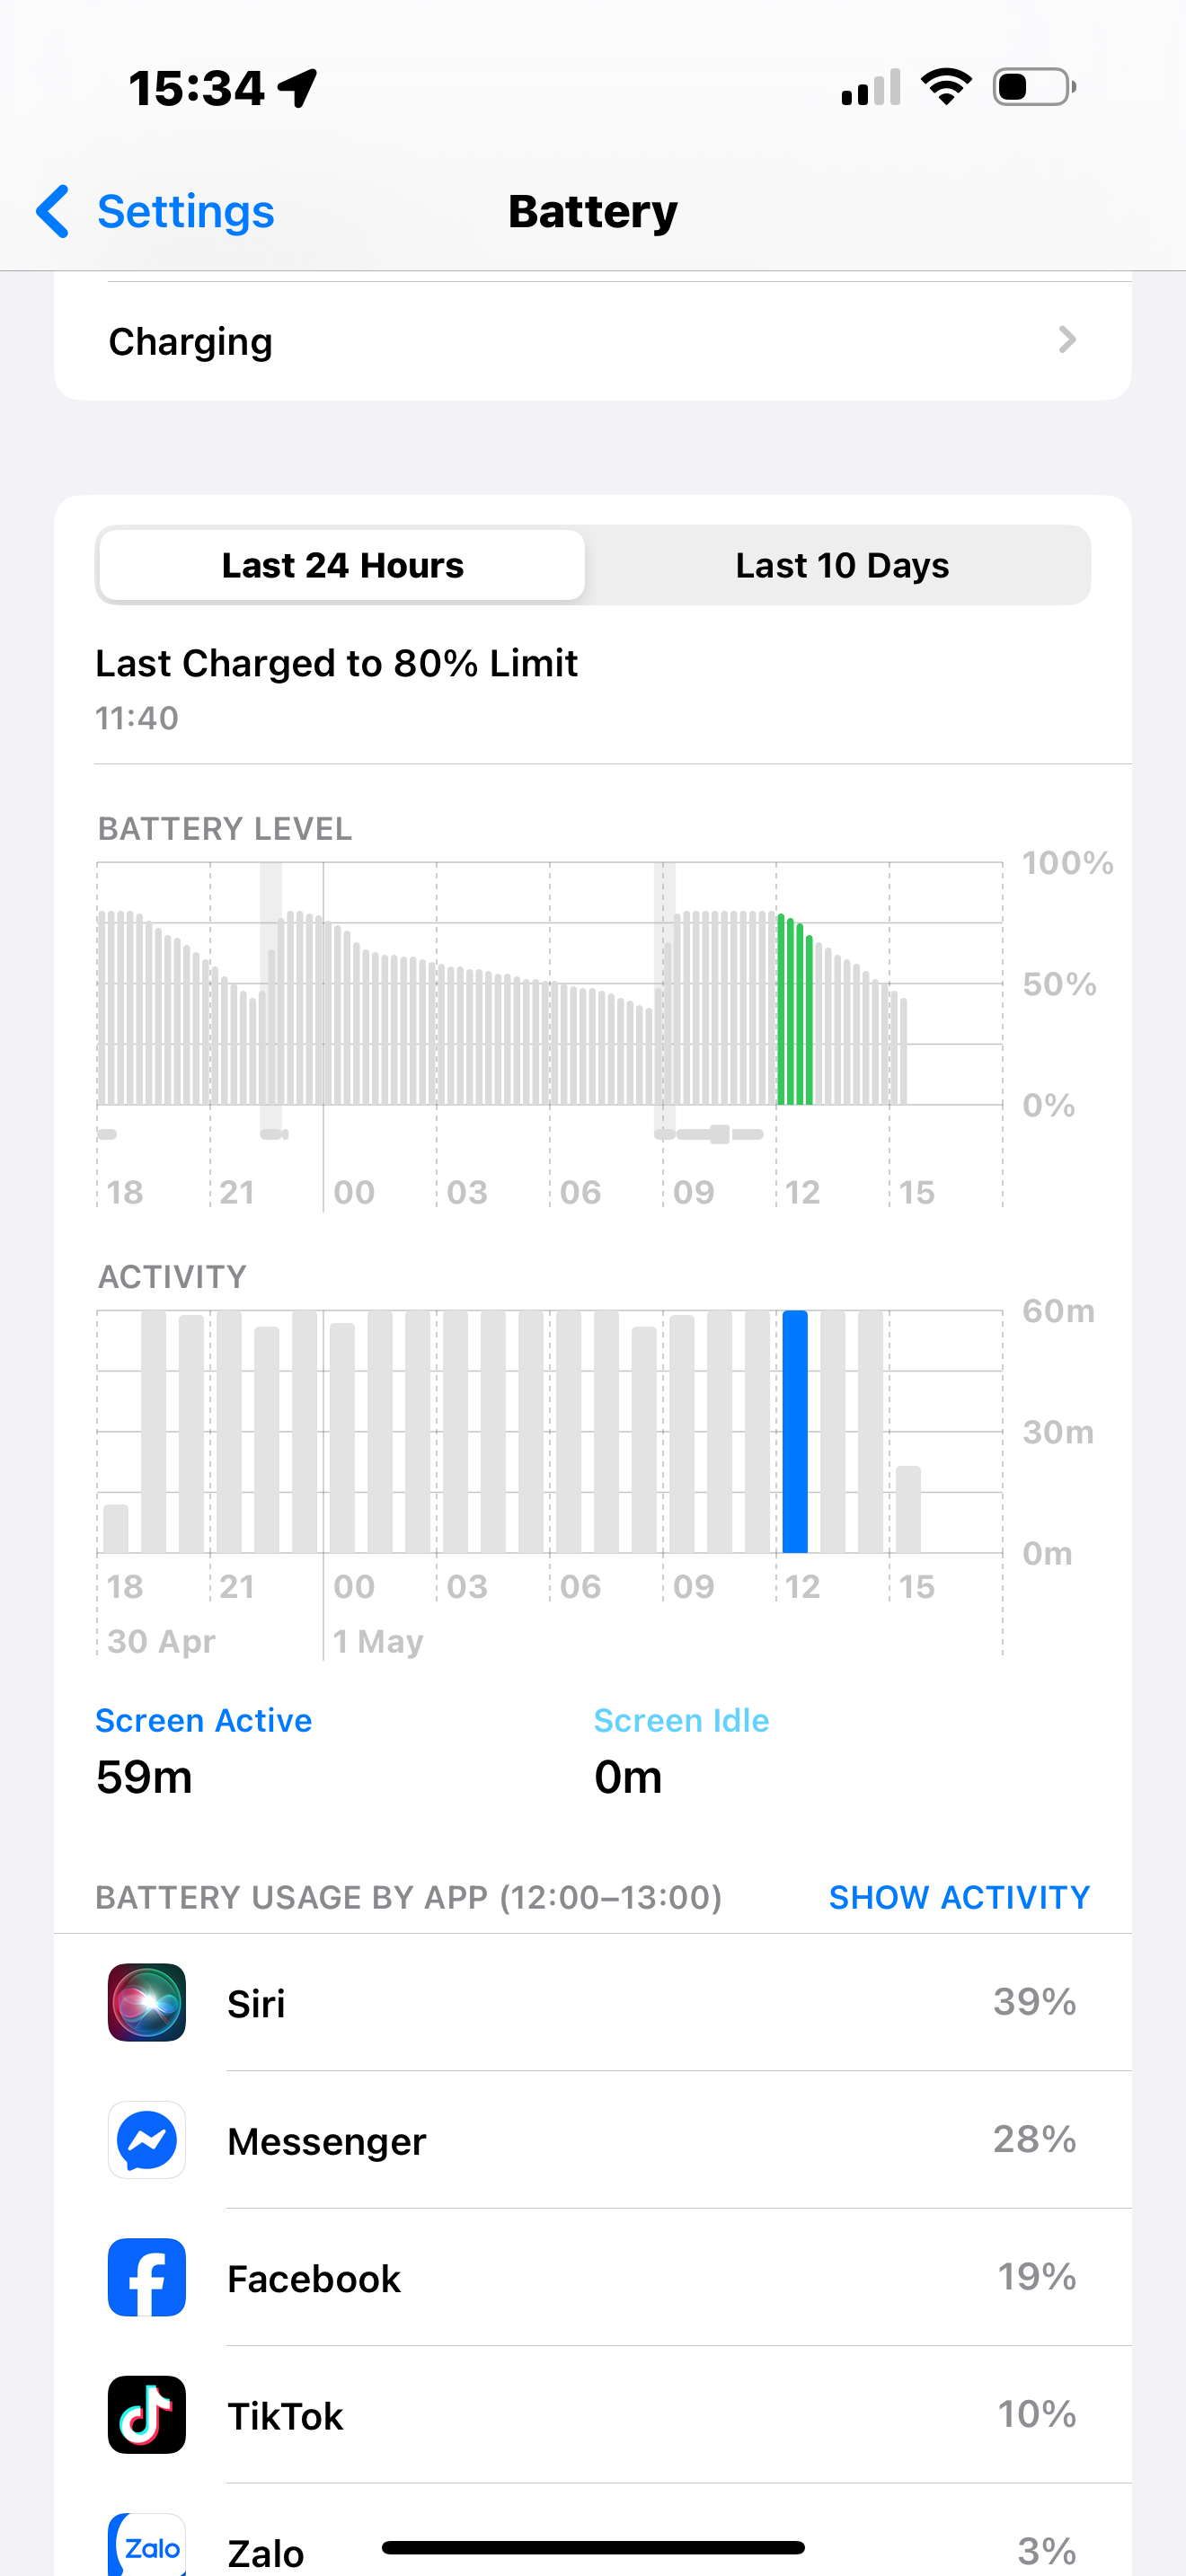Tap the Messenger app icon
This screenshot has width=1186, height=2576.
146,2139
